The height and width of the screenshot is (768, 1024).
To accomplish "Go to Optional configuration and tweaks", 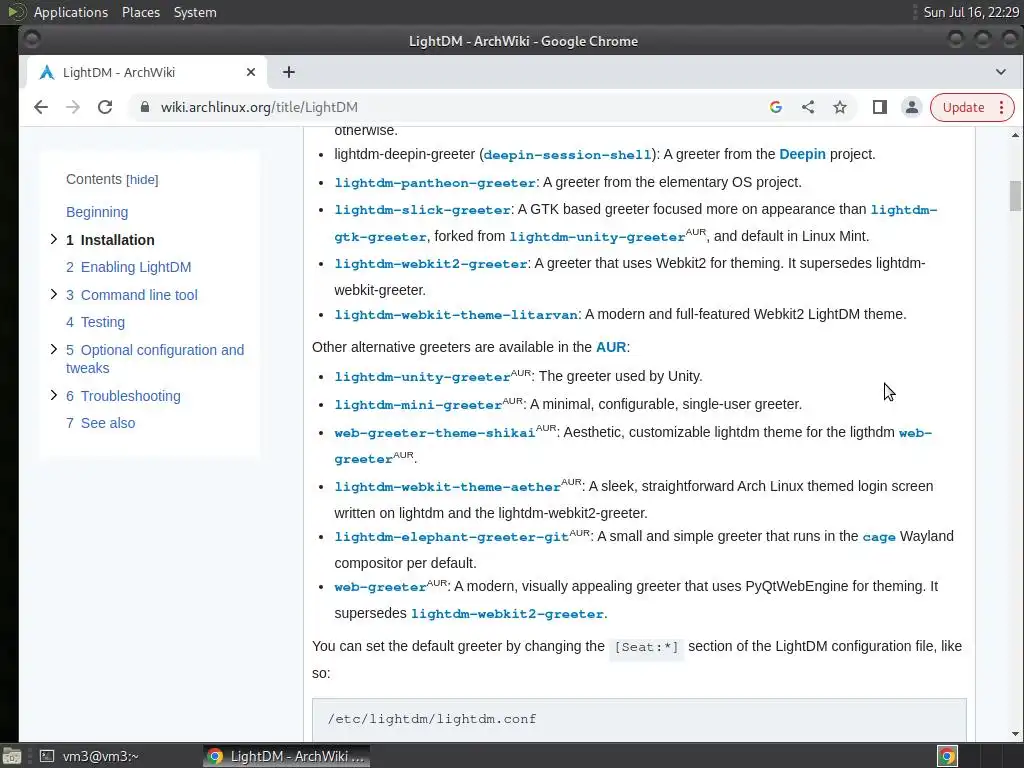I will tap(155, 359).
